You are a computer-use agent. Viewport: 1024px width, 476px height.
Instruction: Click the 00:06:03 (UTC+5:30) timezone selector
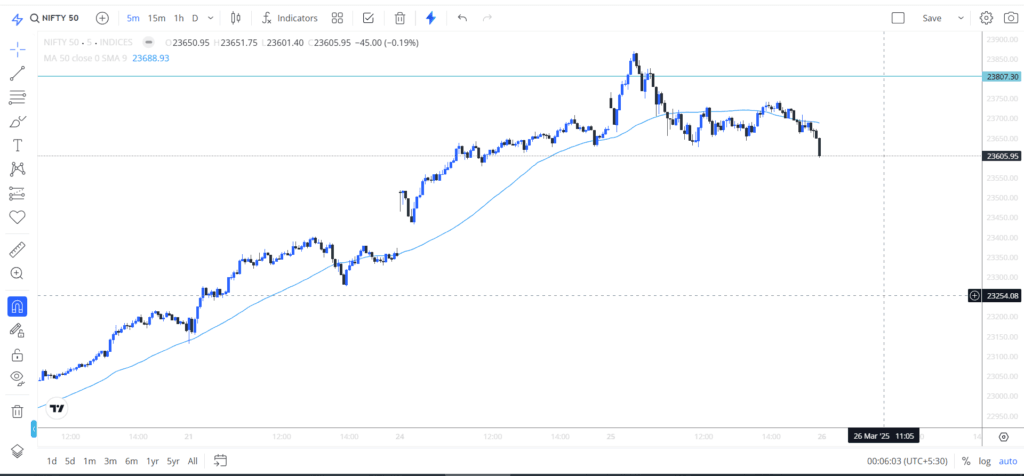coord(907,461)
